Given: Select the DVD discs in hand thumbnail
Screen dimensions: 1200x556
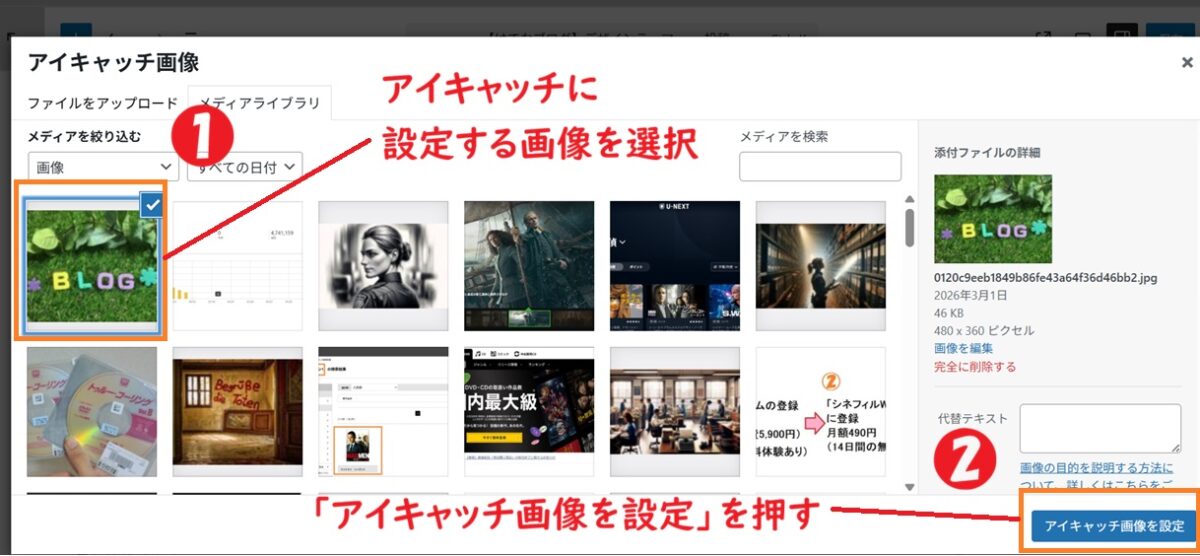Looking at the screenshot, I should (x=92, y=411).
